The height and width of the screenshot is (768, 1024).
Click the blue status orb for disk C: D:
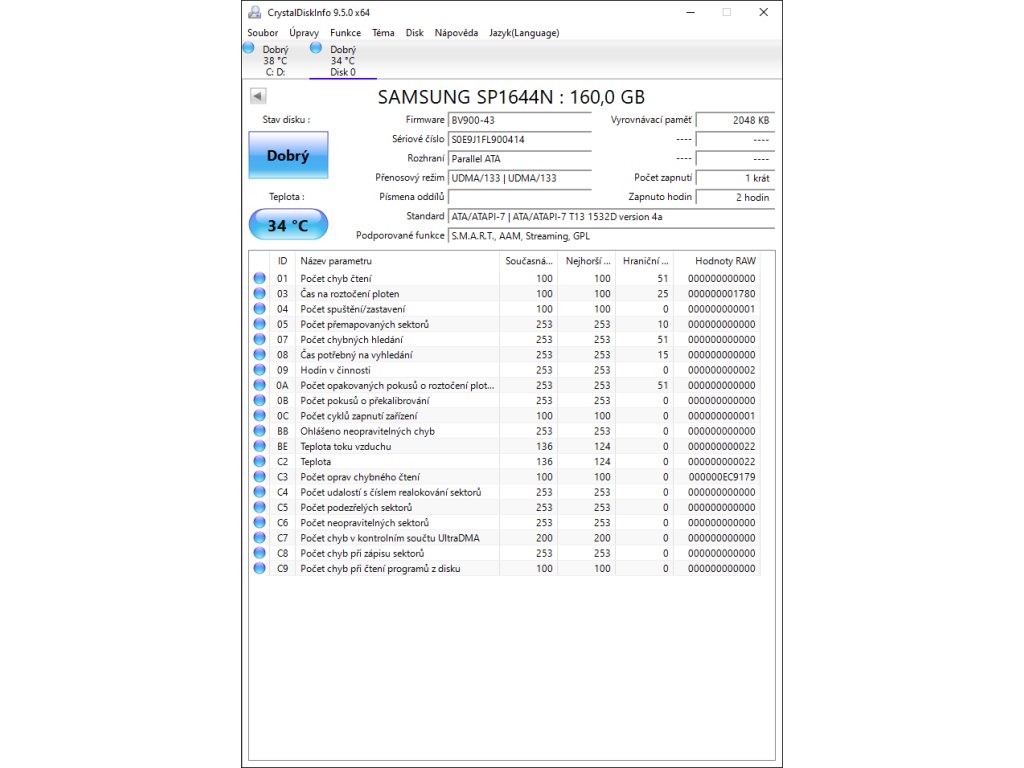click(x=249, y=48)
